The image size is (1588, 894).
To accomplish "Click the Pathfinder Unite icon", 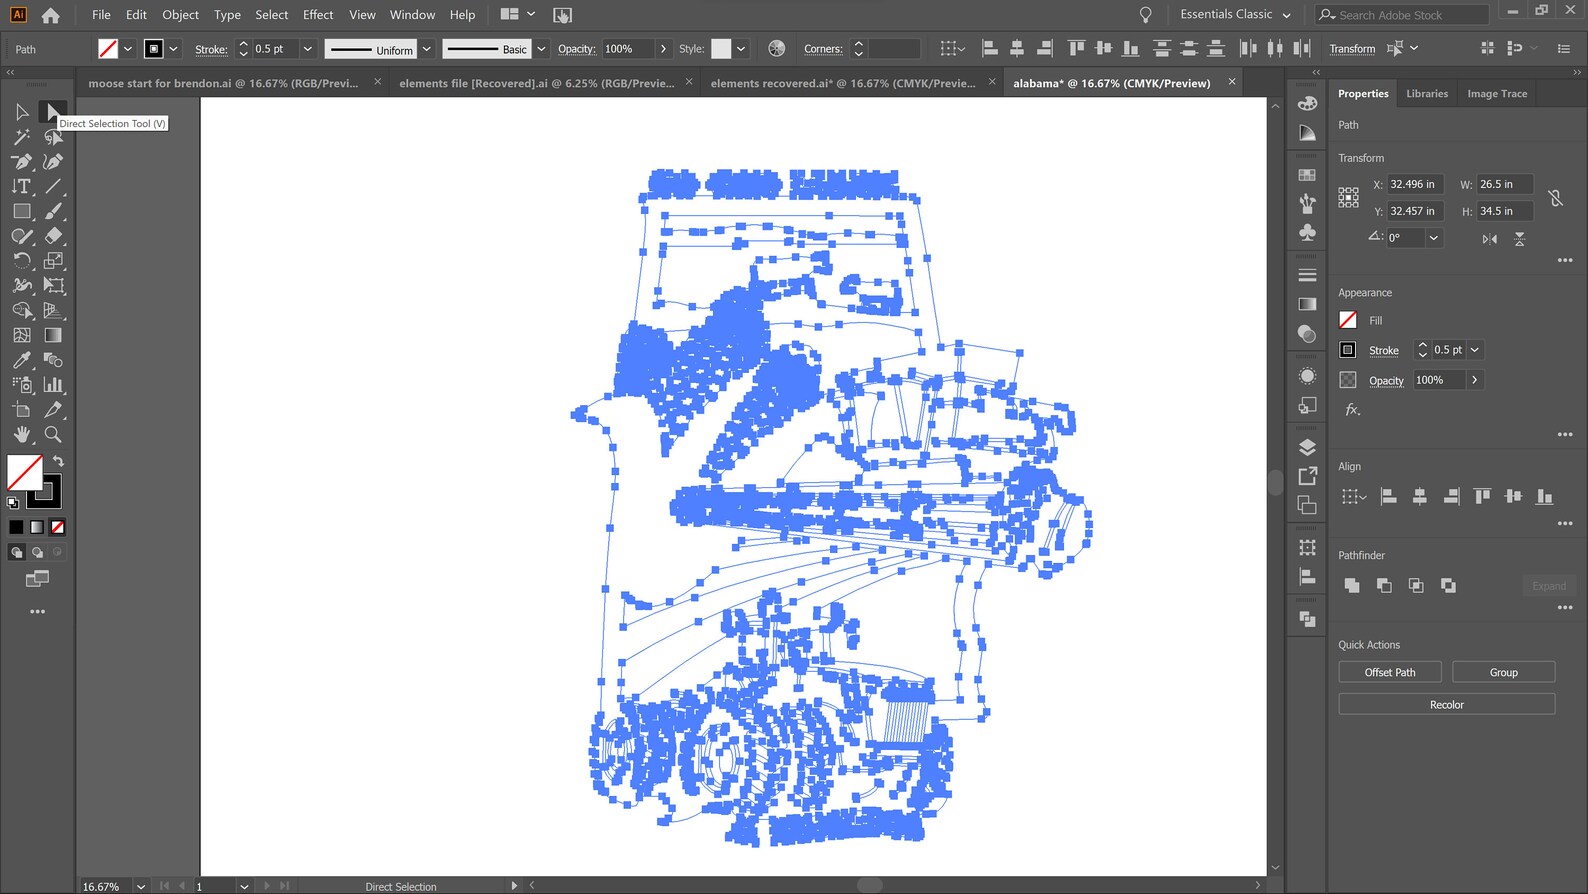I will pos(1352,586).
